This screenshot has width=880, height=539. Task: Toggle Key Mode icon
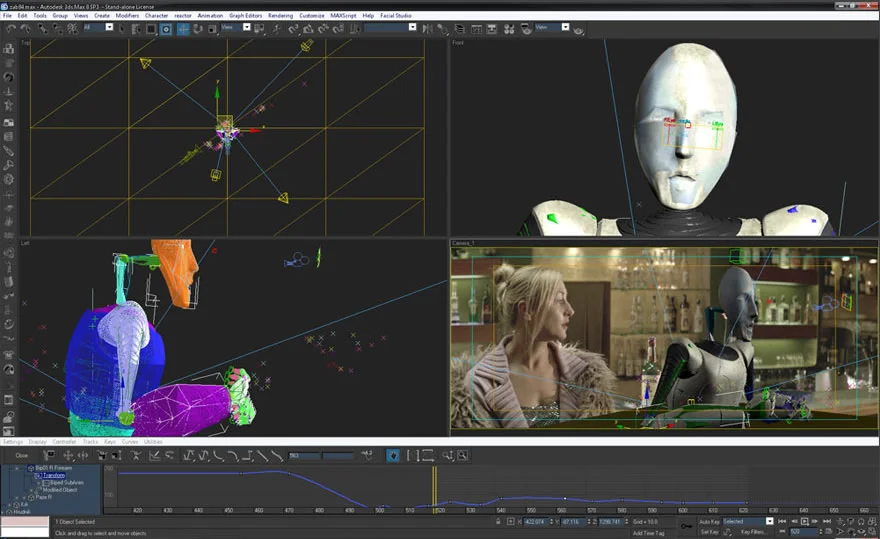click(782, 532)
